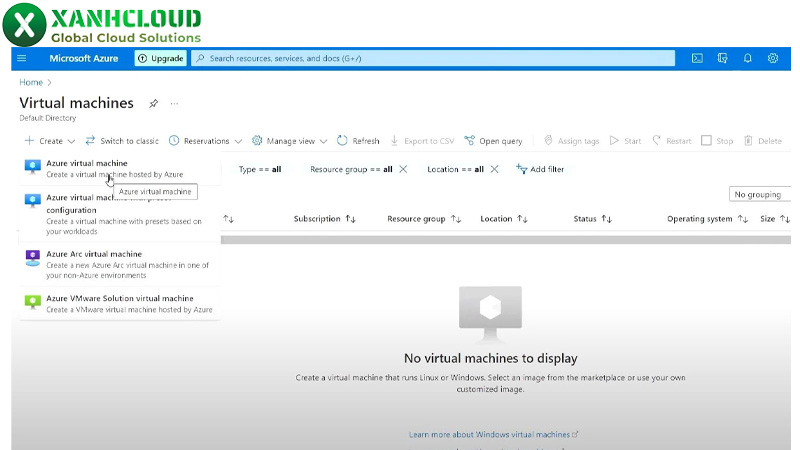800x450 pixels.
Task: Sort by the Location column
Action: pos(504,219)
